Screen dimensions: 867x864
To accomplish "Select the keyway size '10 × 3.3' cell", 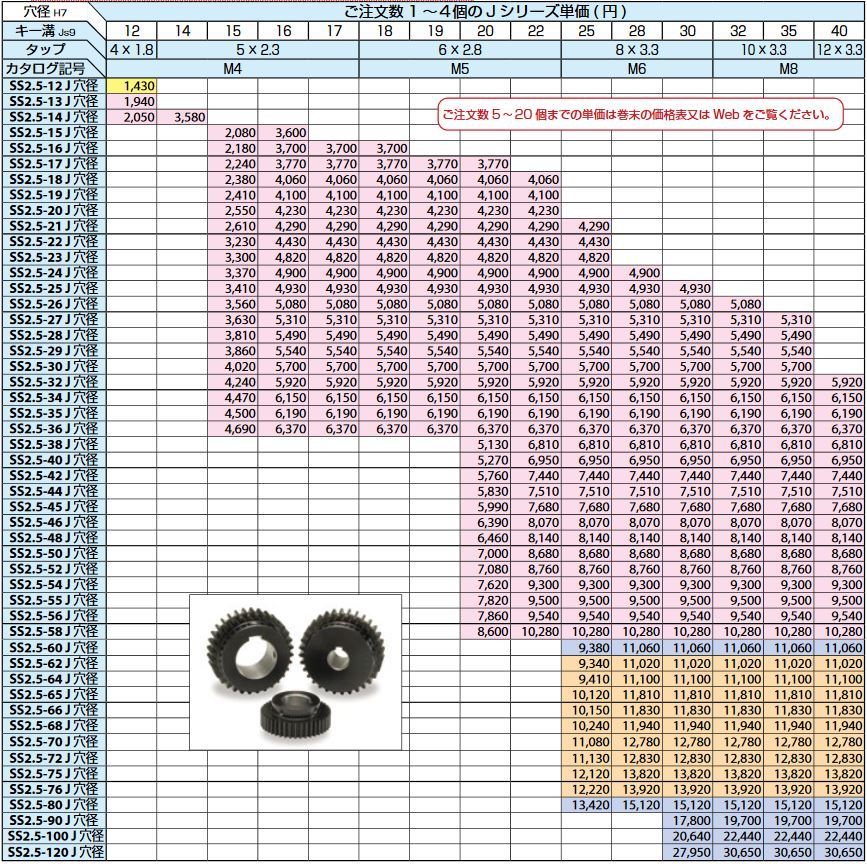I will tap(763, 50).
